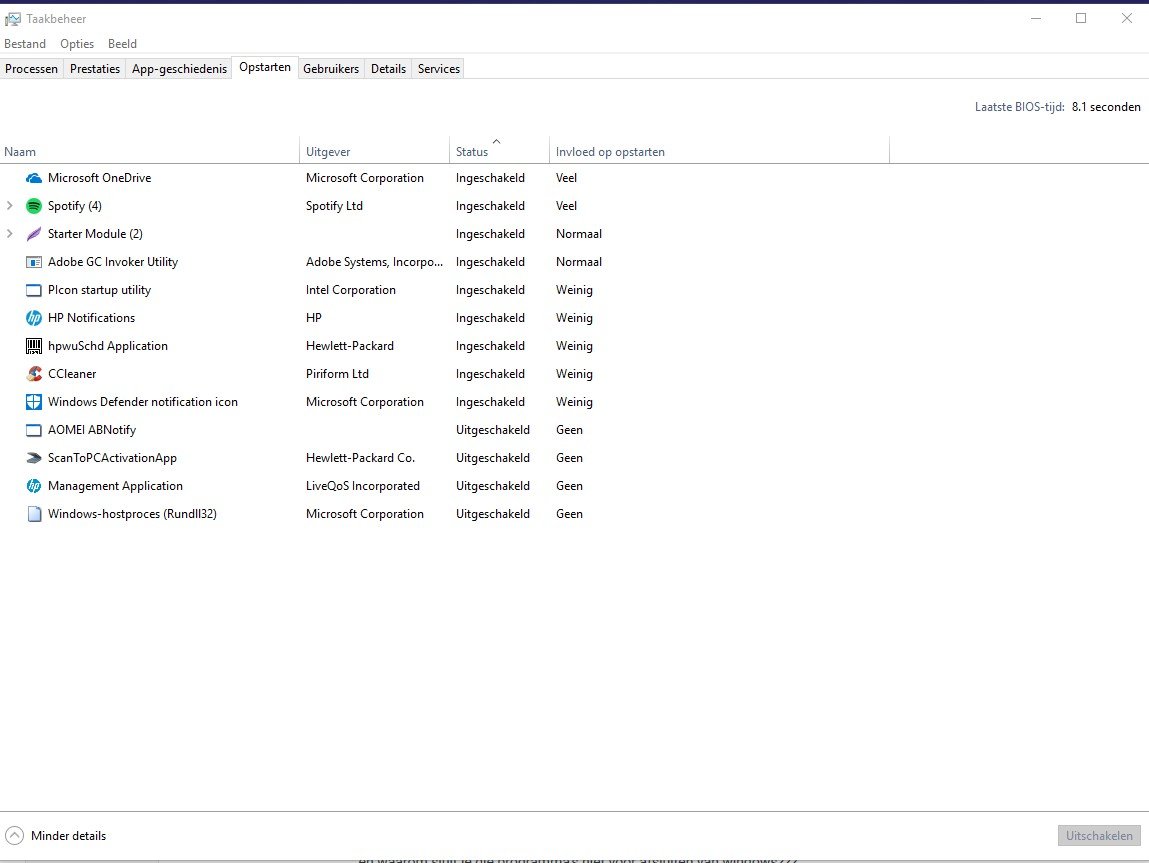Click the green Spotify icon
1149x863 pixels.
[x=34, y=206]
